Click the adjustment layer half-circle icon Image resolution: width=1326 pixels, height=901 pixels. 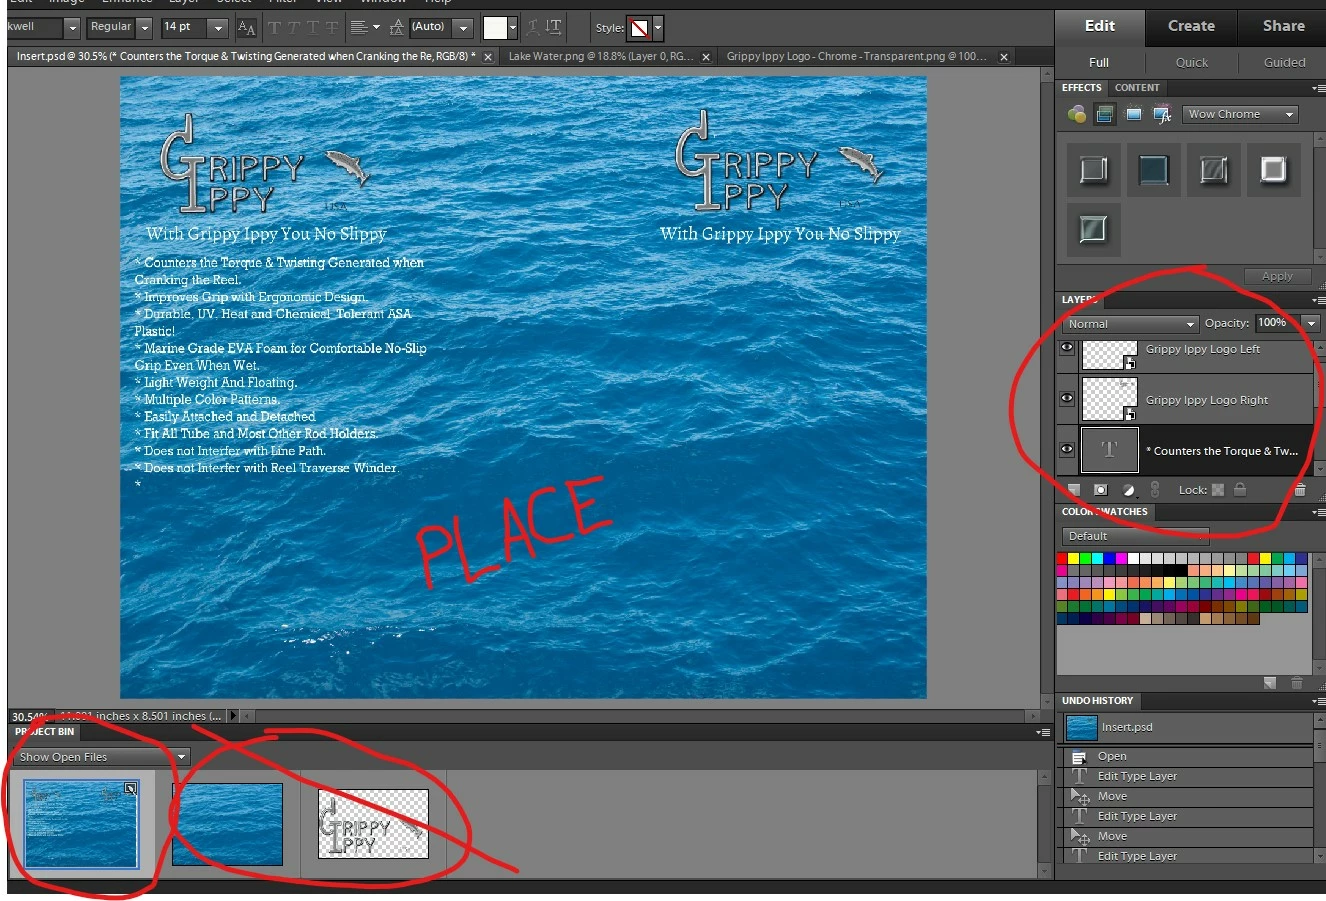[1128, 490]
